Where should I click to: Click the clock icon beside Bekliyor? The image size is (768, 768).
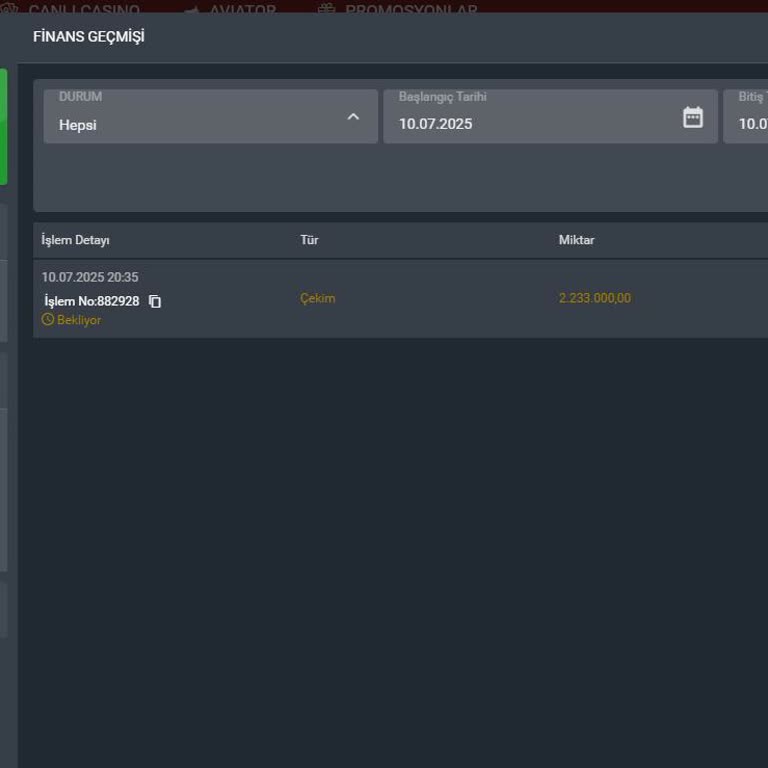47,320
